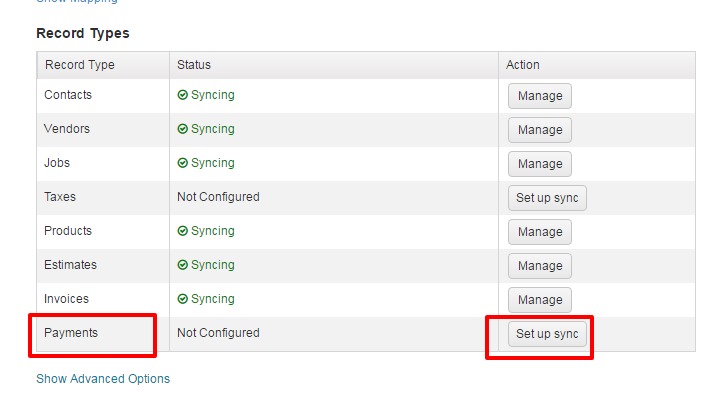The width and height of the screenshot is (718, 402).
Task: Click Manage in the Jobs row
Action: [x=539, y=163]
